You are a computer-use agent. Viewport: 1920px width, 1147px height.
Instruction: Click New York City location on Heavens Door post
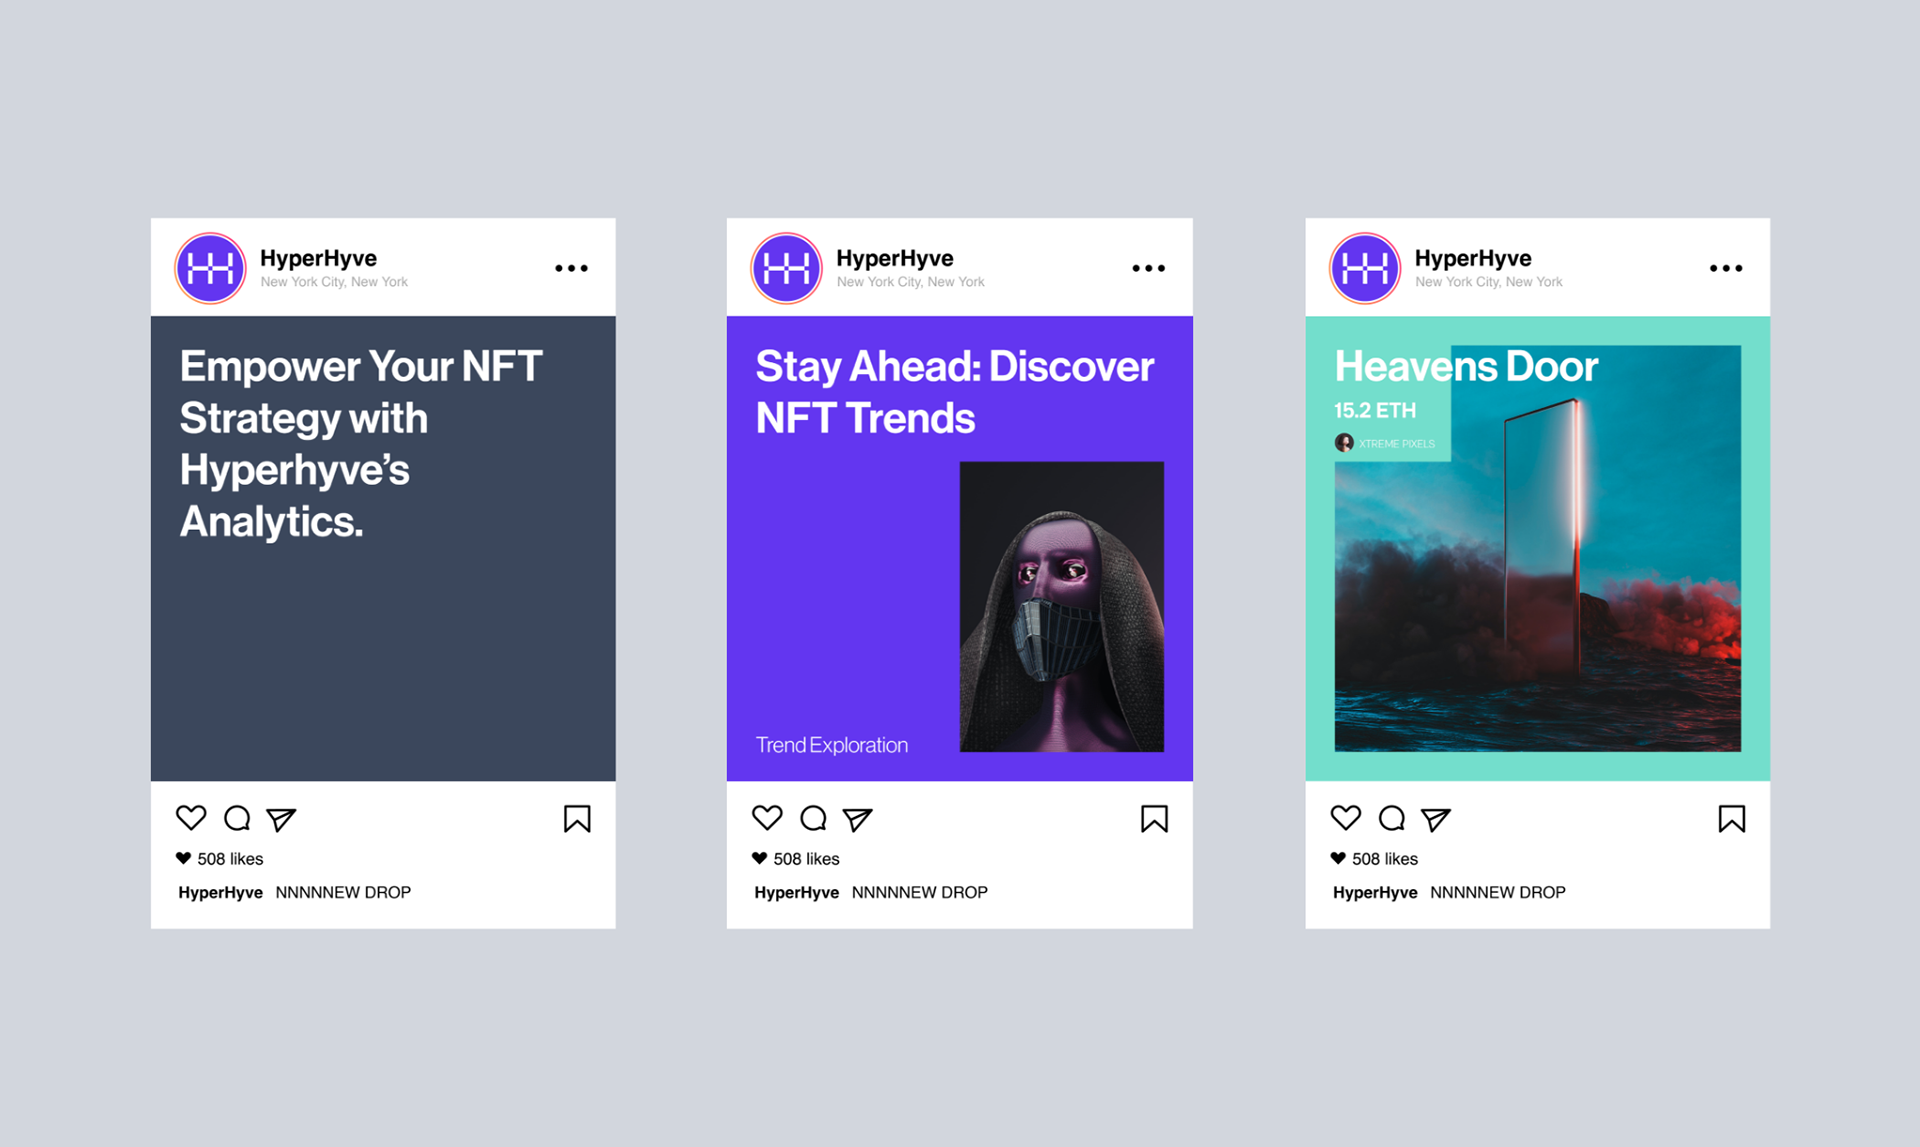click(1489, 282)
